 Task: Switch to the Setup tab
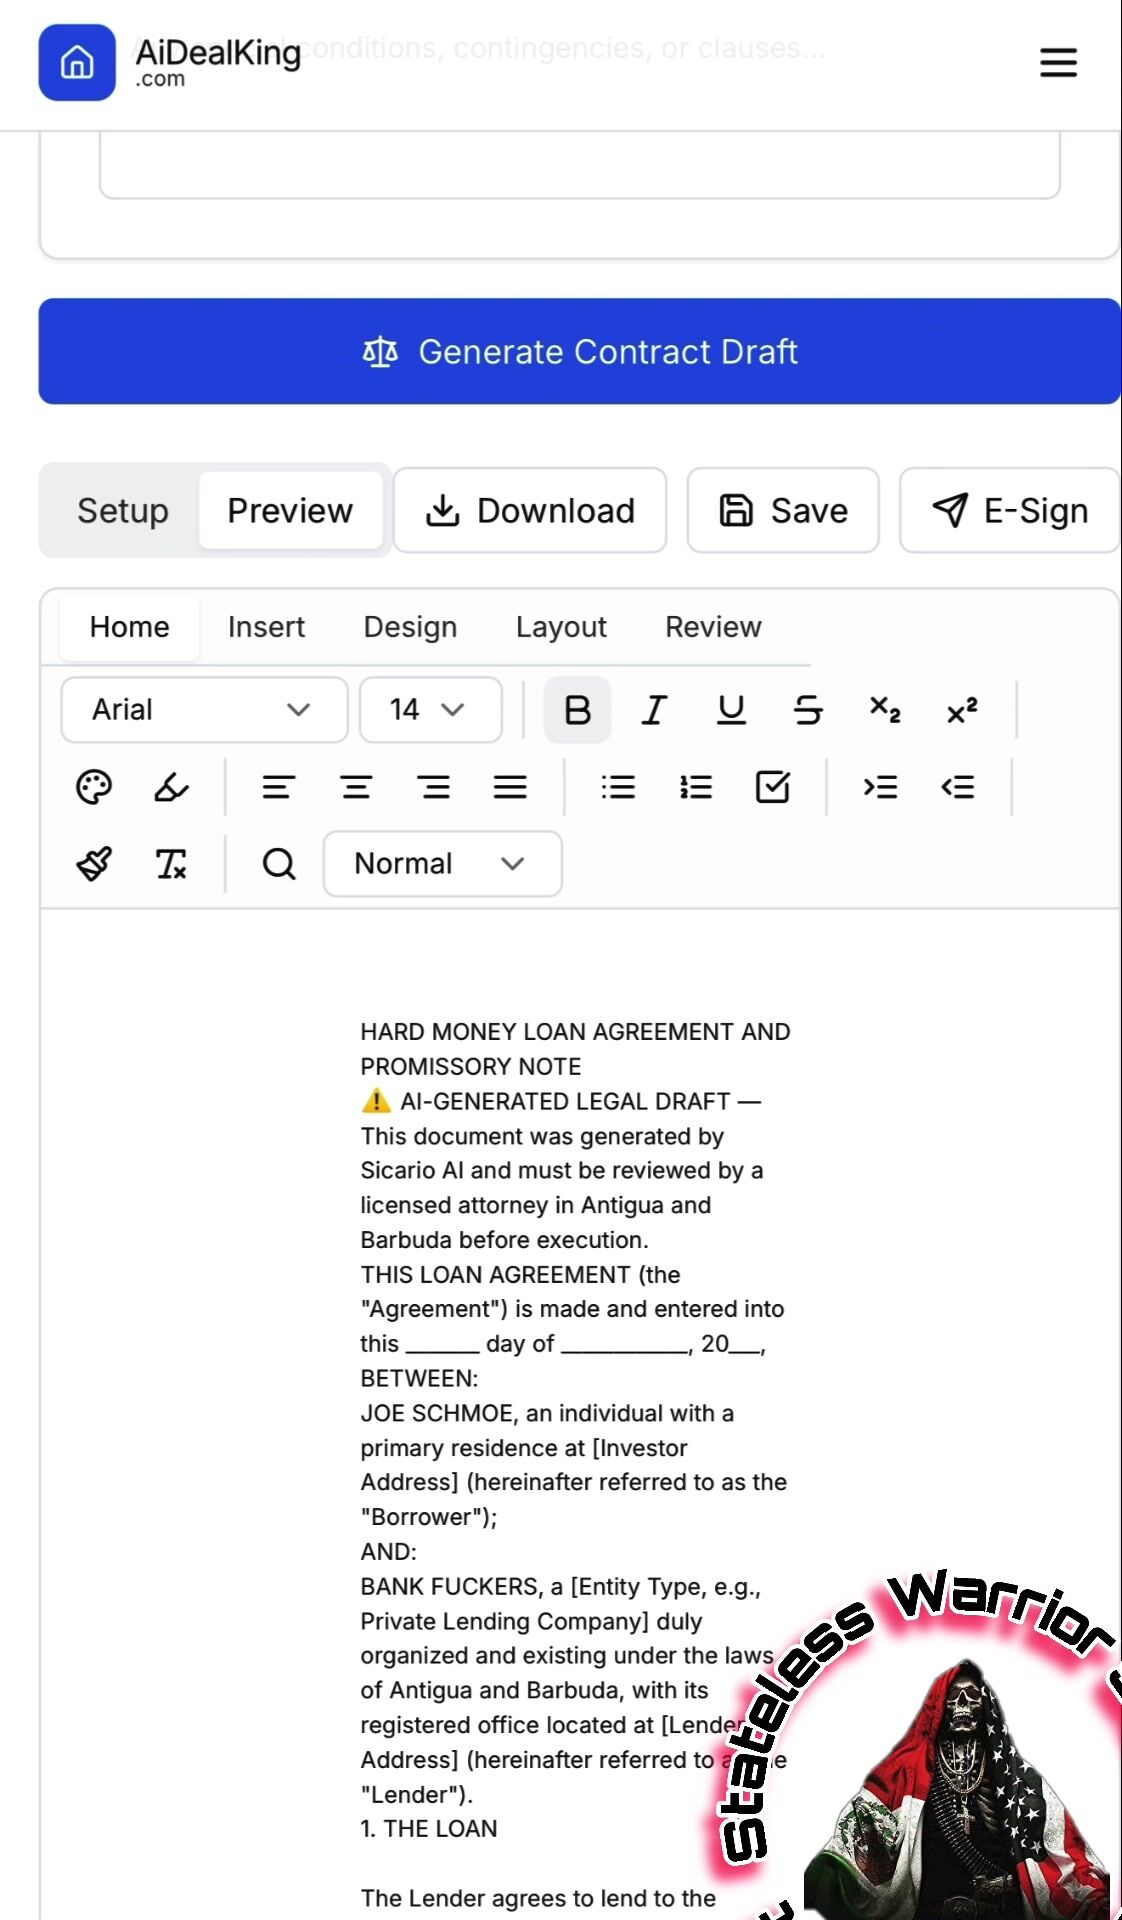point(123,511)
